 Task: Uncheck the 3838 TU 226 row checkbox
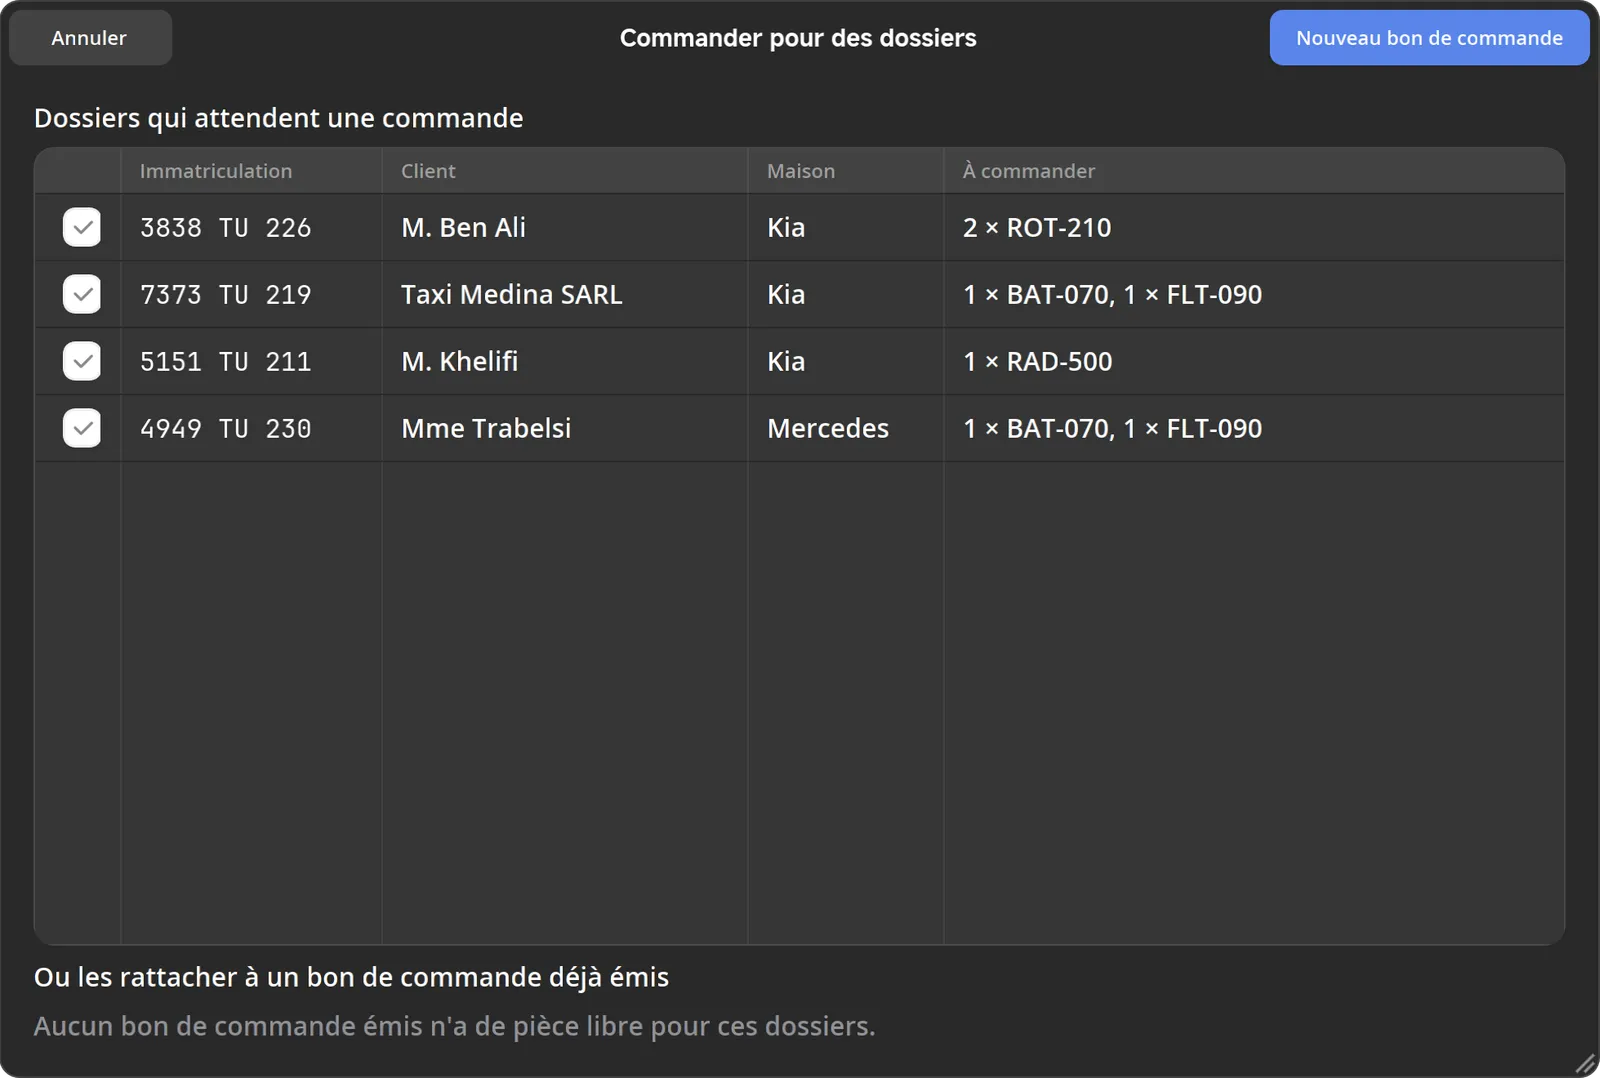pyautogui.click(x=82, y=228)
